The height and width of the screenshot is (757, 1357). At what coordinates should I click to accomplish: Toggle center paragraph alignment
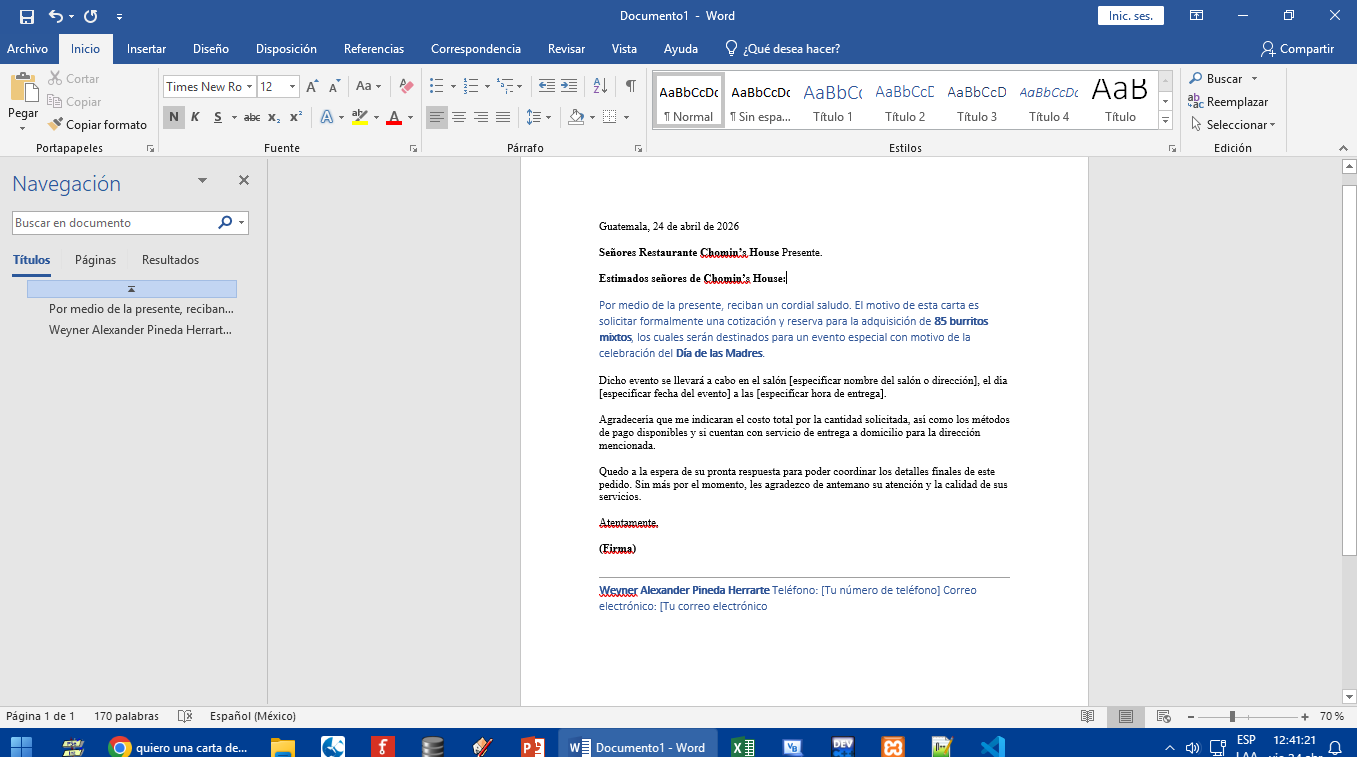(x=459, y=117)
